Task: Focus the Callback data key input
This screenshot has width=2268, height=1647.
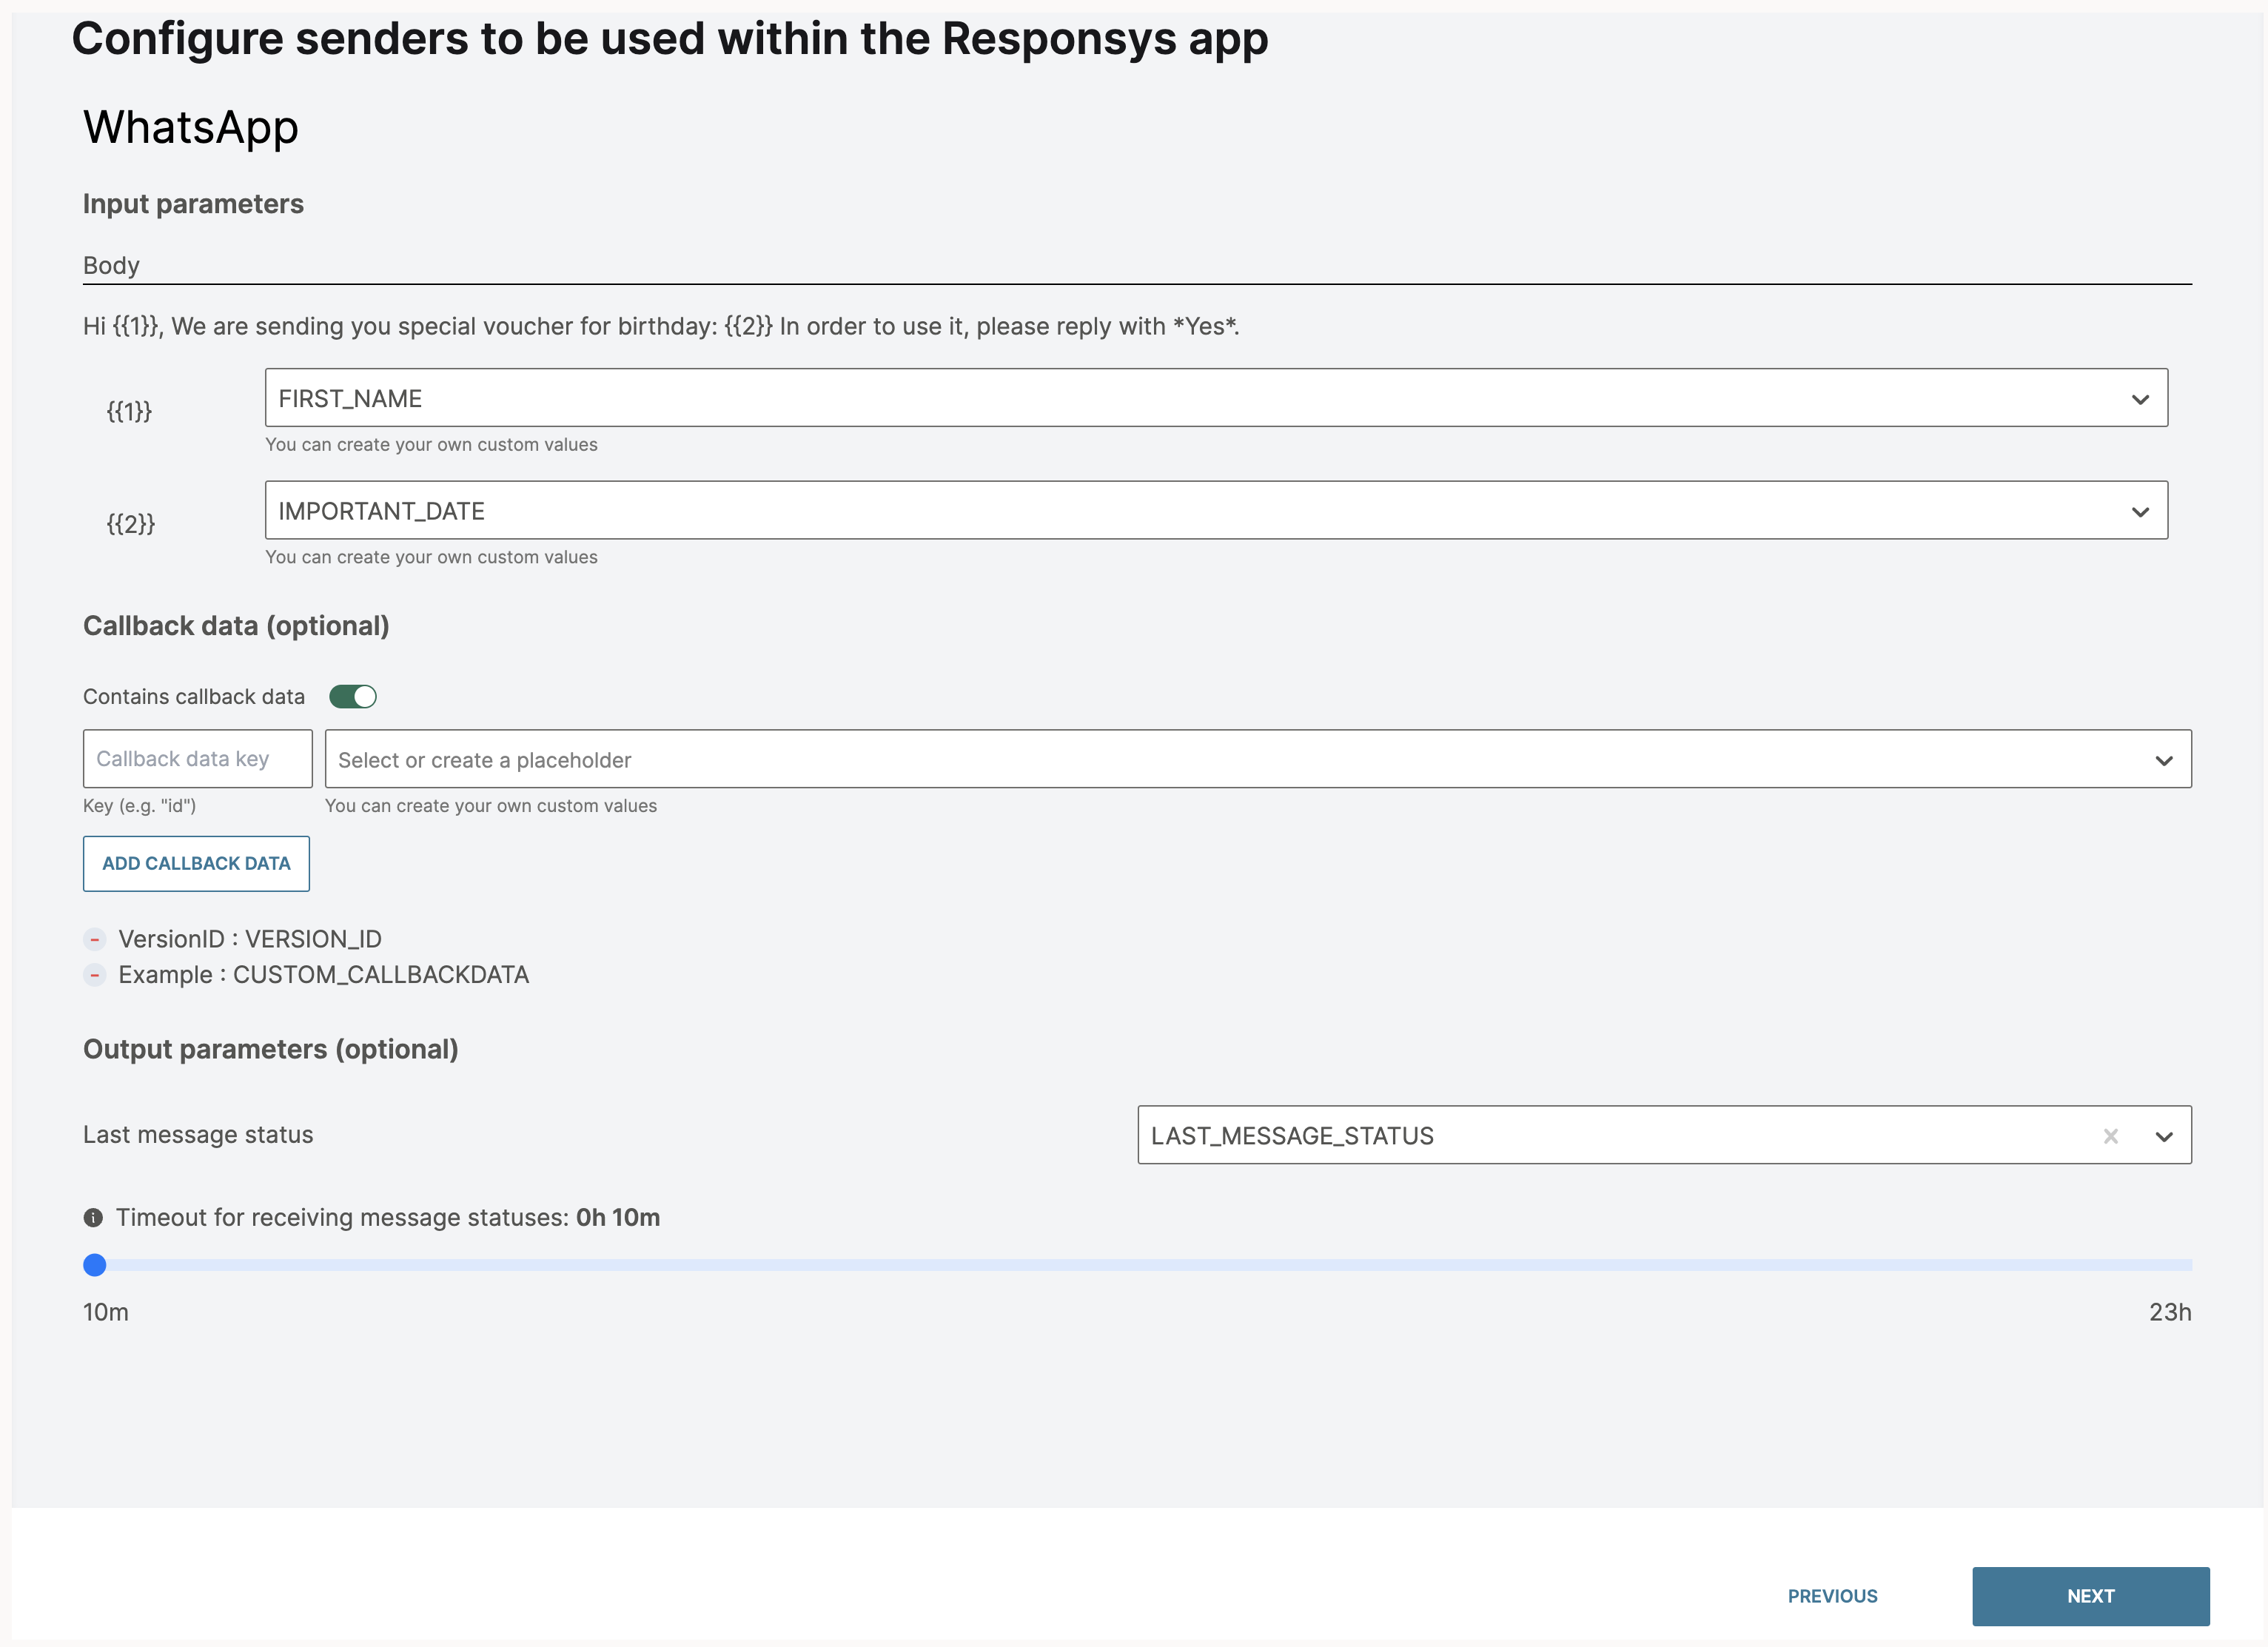Action: (197, 759)
